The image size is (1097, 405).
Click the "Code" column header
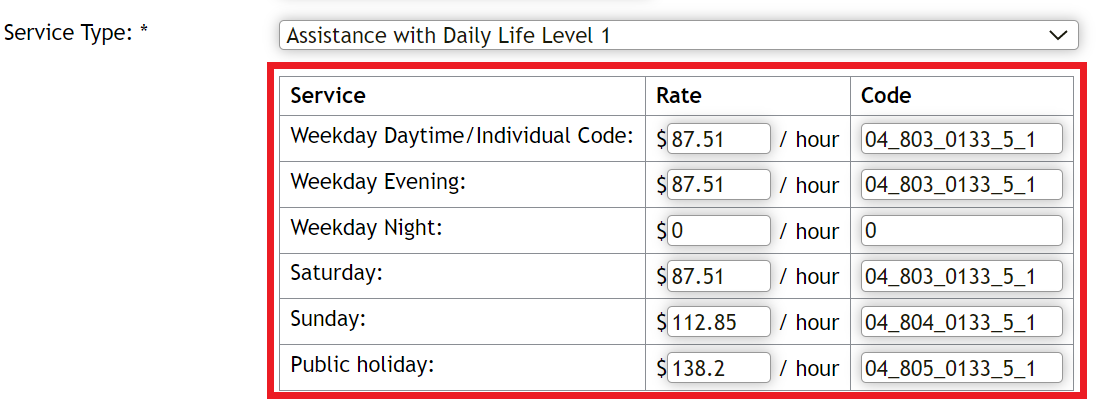point(886,96)
